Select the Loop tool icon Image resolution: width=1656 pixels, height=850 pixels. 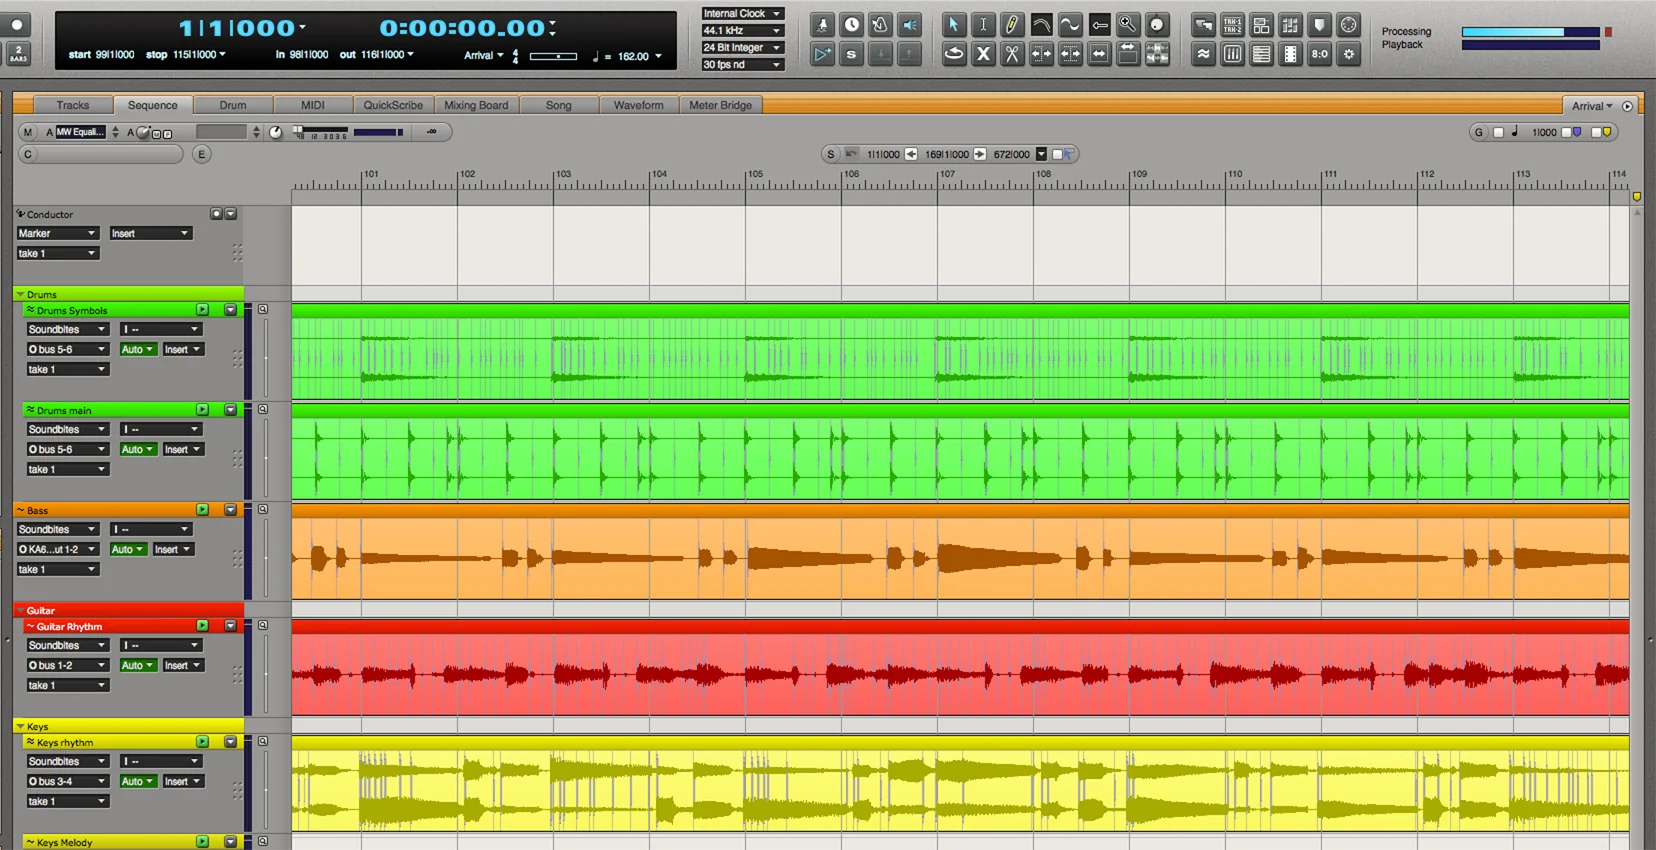954,54
